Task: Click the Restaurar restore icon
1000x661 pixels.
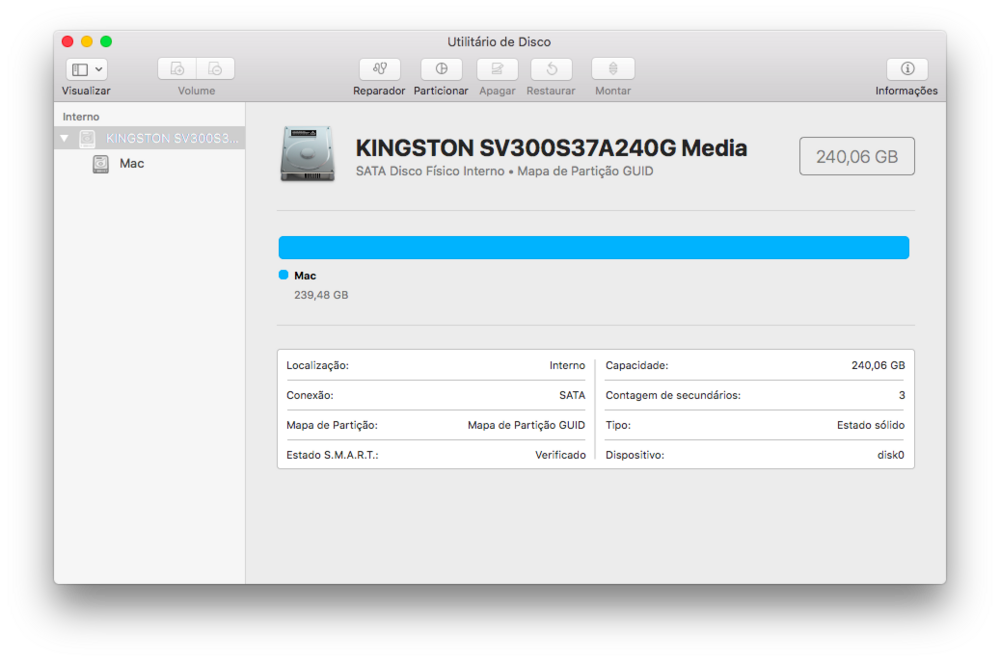Action: (x=551, y=69)
